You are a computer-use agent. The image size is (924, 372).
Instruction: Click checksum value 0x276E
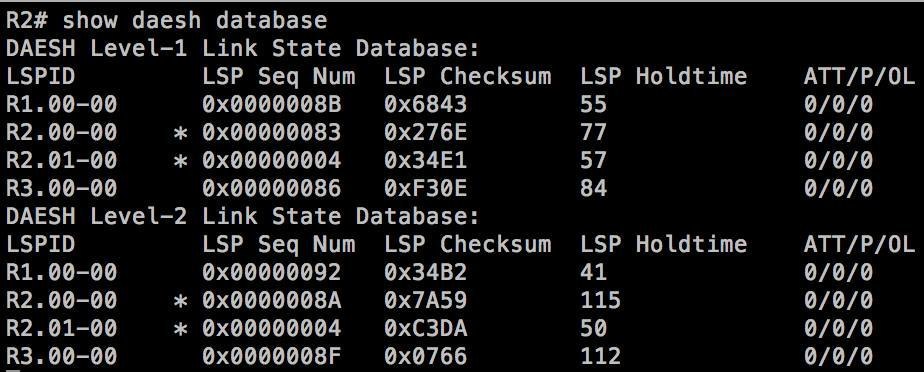coord(425,132)
